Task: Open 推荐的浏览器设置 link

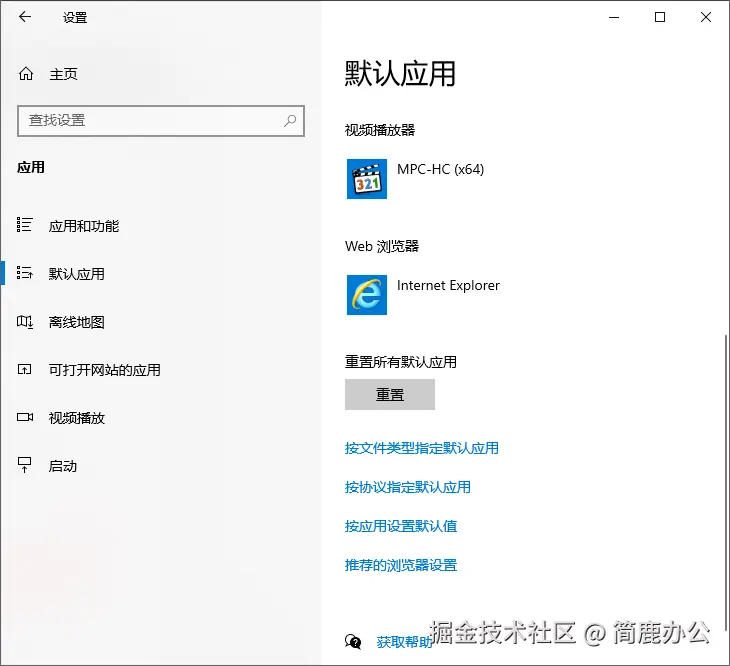Action: [x=400, y=565]
